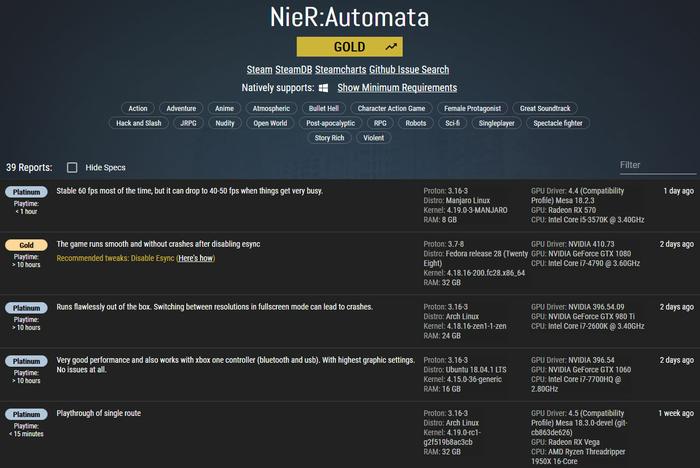
Task: Select the Female Protagonist tag
Action: tap(472, 109)
